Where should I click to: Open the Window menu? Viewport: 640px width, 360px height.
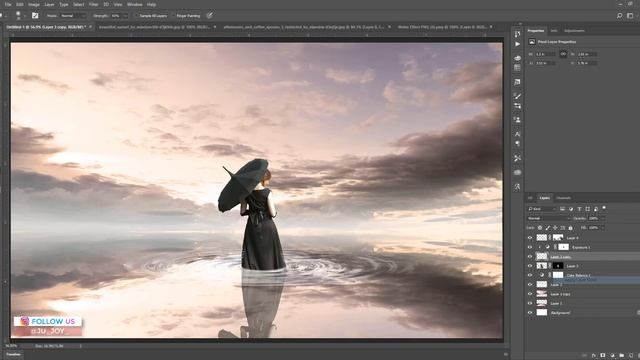135,4
